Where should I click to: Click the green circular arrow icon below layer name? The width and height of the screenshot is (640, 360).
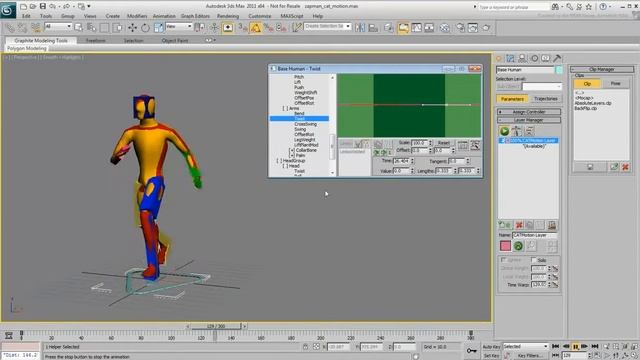coord(518,246)
